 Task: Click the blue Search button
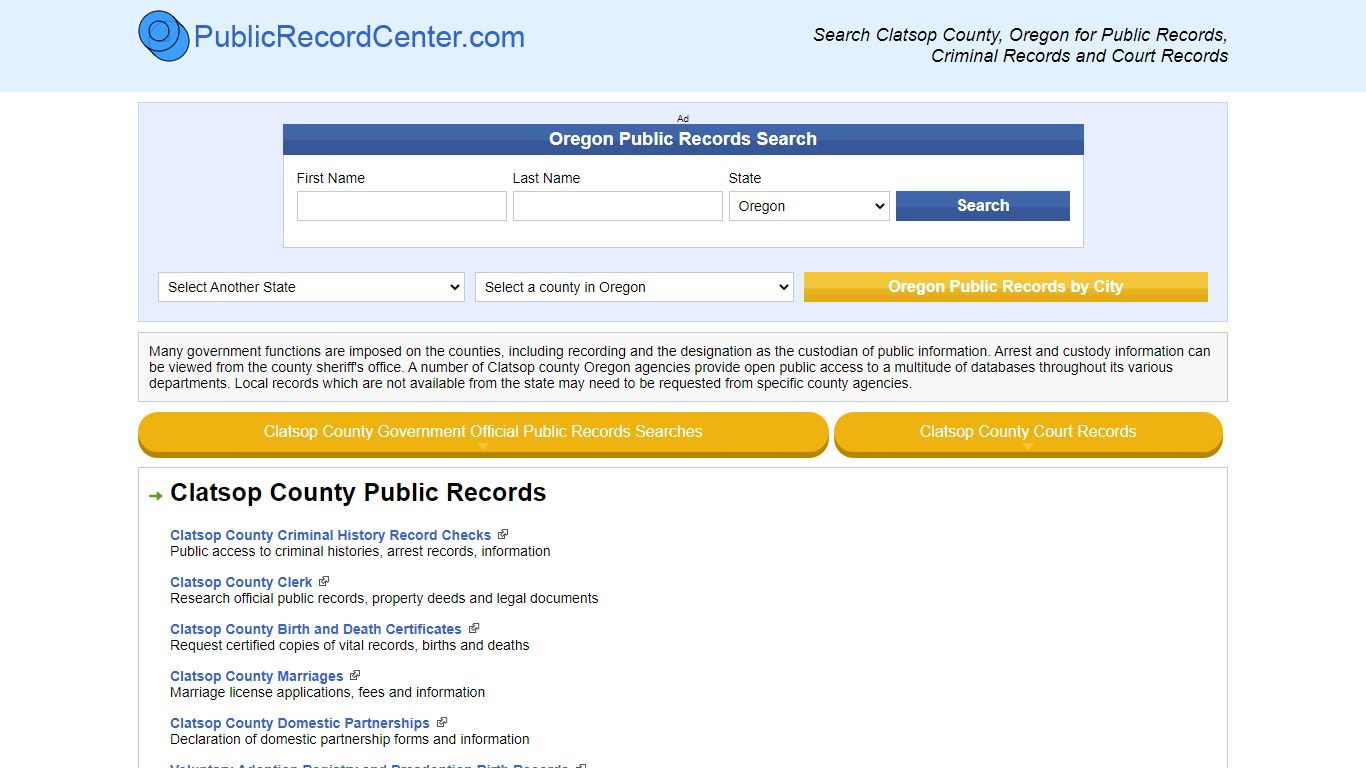pyautogui.click(x=983, y=206)
